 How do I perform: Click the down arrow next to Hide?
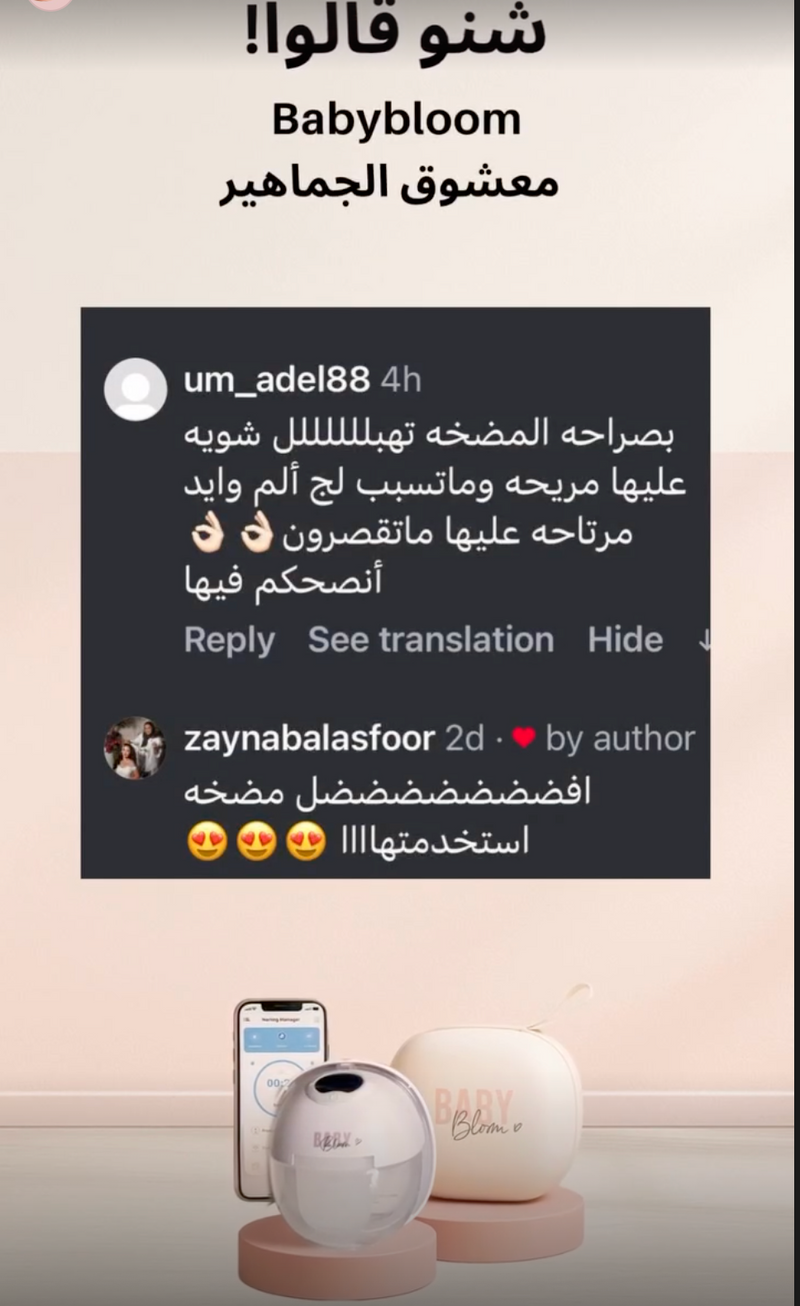[703, 642]
